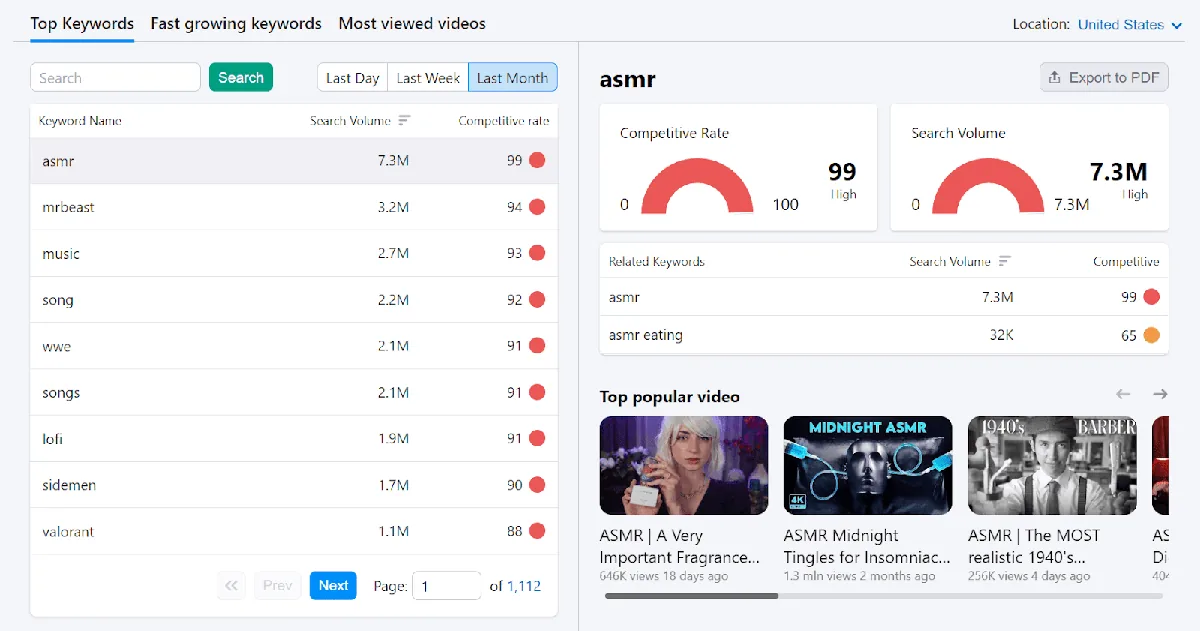Open the Very Important Fragrance video thumbnail

pos(684,466)
